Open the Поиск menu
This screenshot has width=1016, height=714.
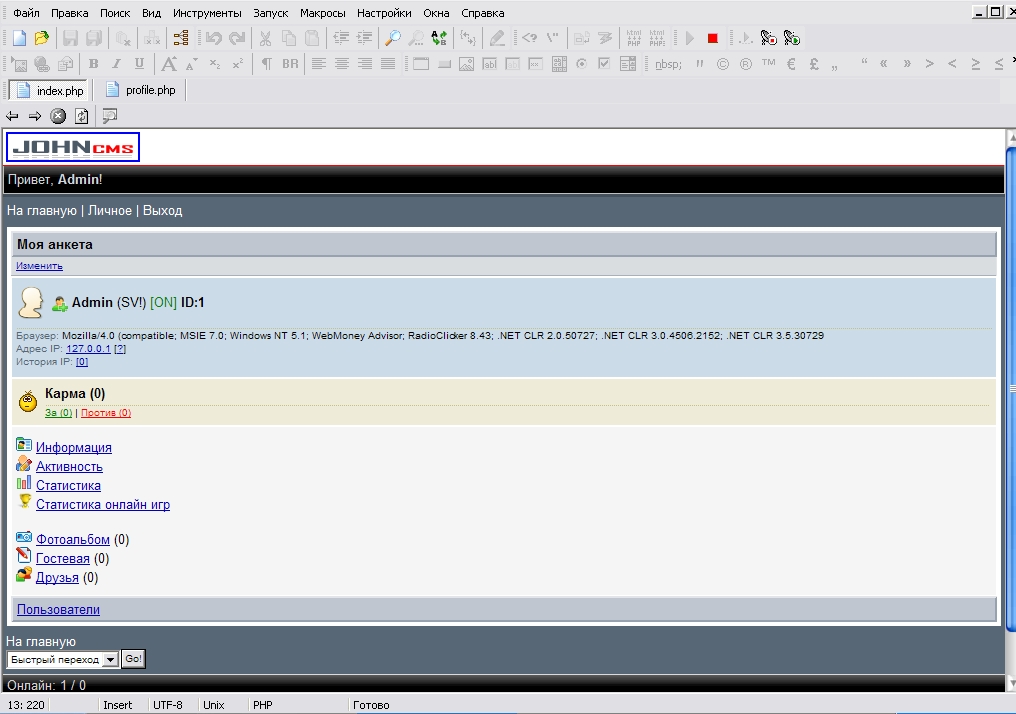click(115, 13)
